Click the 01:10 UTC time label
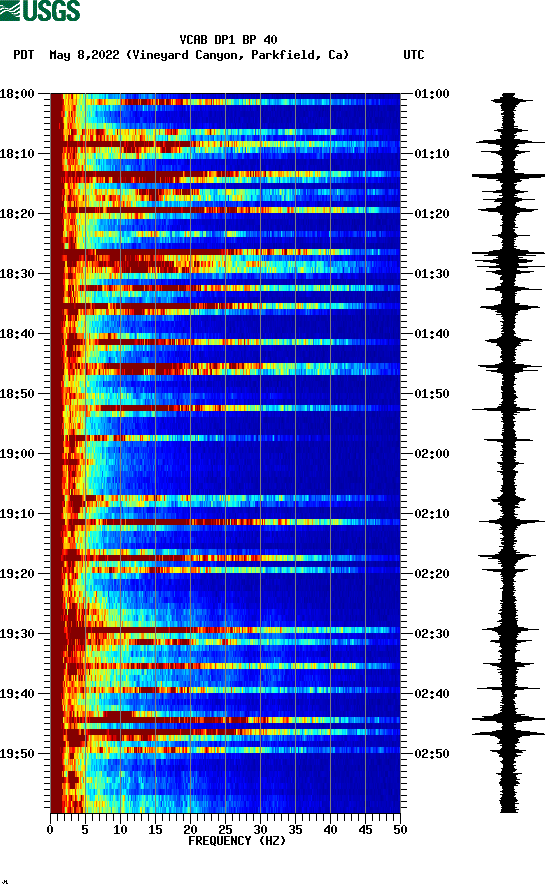The image size is (552, 893). (x=432, y=154)
